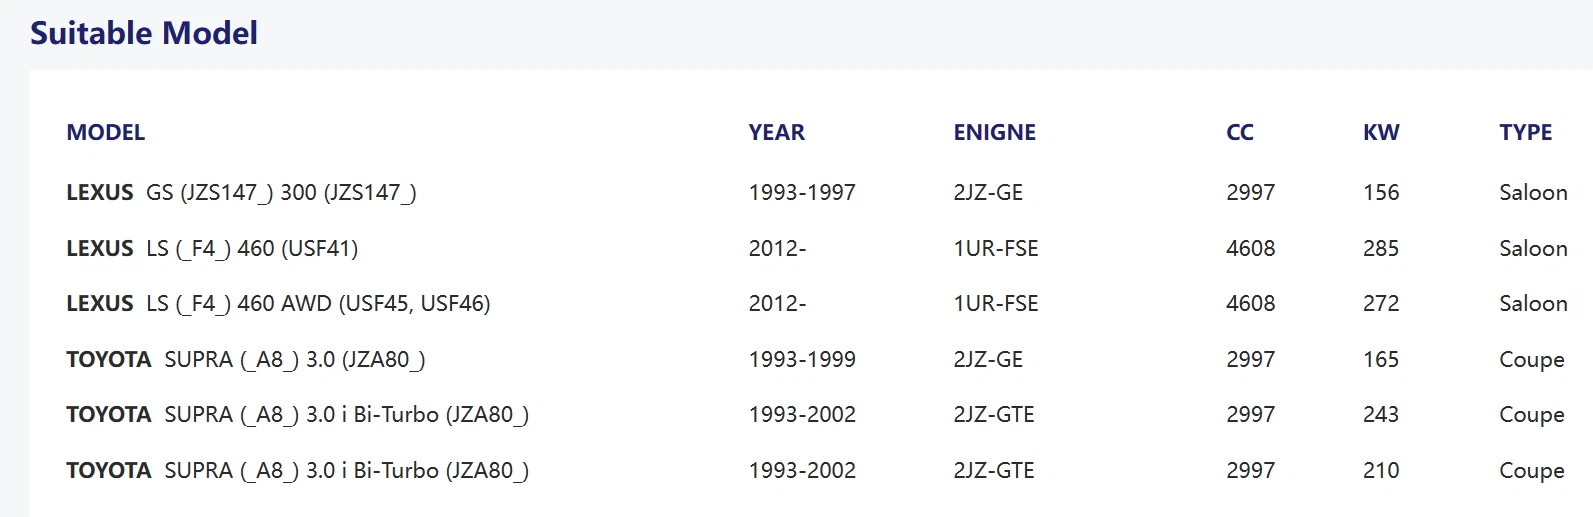Click the Suitable Model heading

pyautogui.click(x=144, y=34)
